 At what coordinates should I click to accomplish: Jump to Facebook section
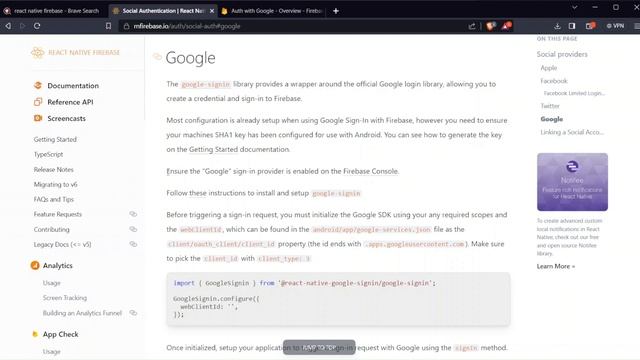click(x=554, y=81)
